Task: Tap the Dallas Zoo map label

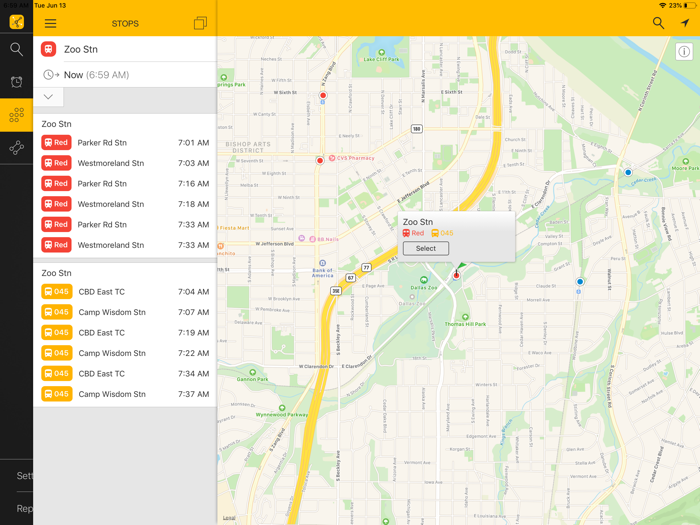Action: (423, 288)
